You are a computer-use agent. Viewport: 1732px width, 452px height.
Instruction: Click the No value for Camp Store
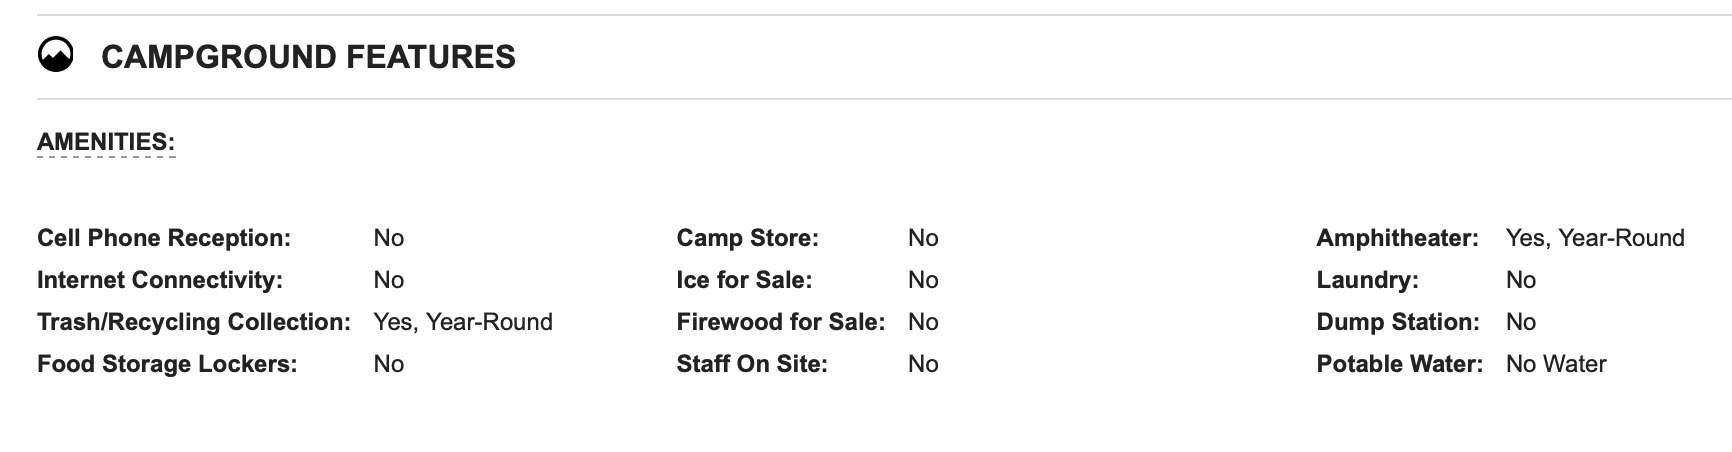pyautogui.click(x=923, y=238)
